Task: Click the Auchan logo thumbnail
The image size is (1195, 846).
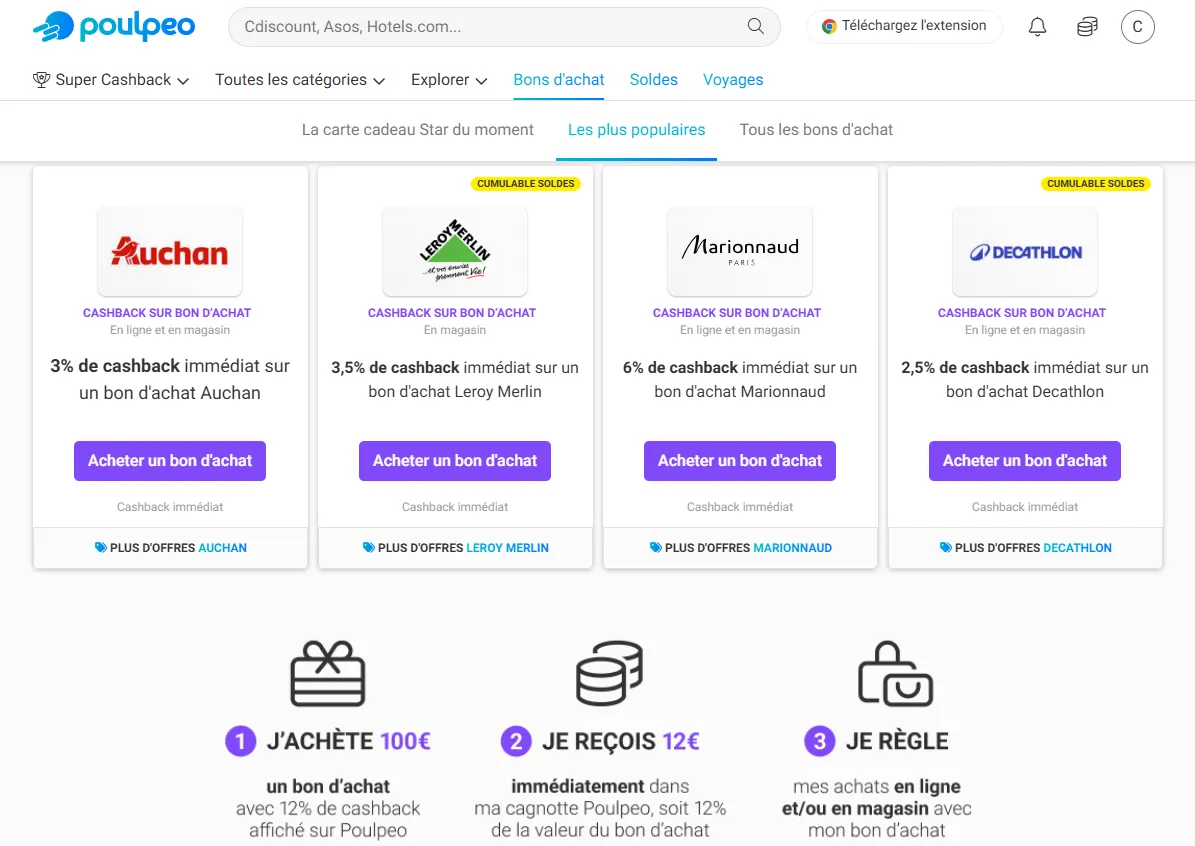Action: coord(170,252)
